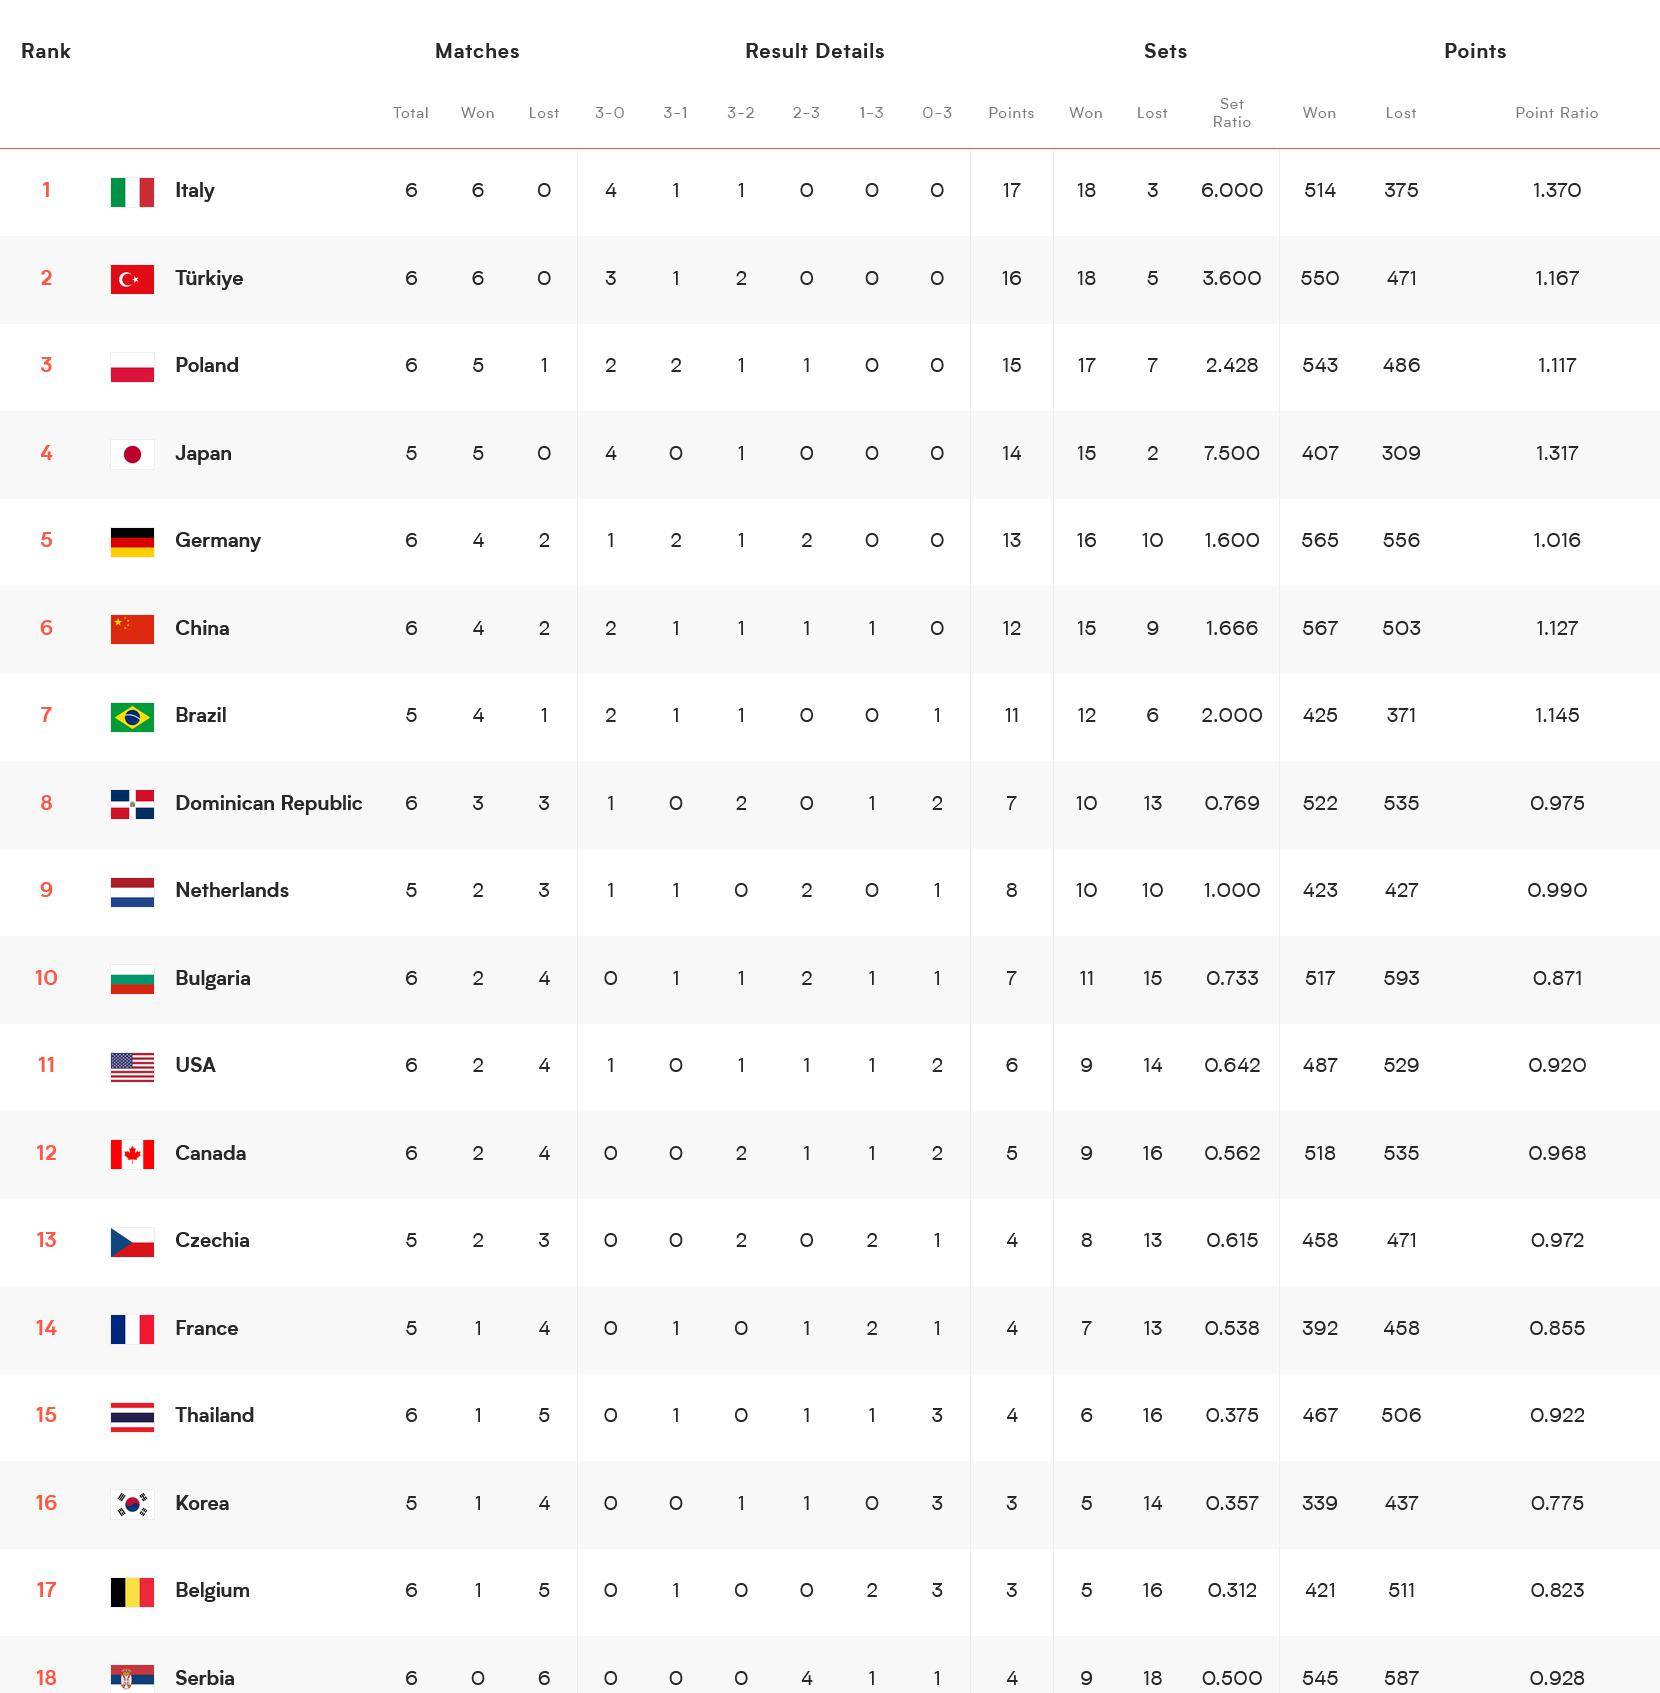Click the Czechia flag icon

click(x=132, y=1241)
